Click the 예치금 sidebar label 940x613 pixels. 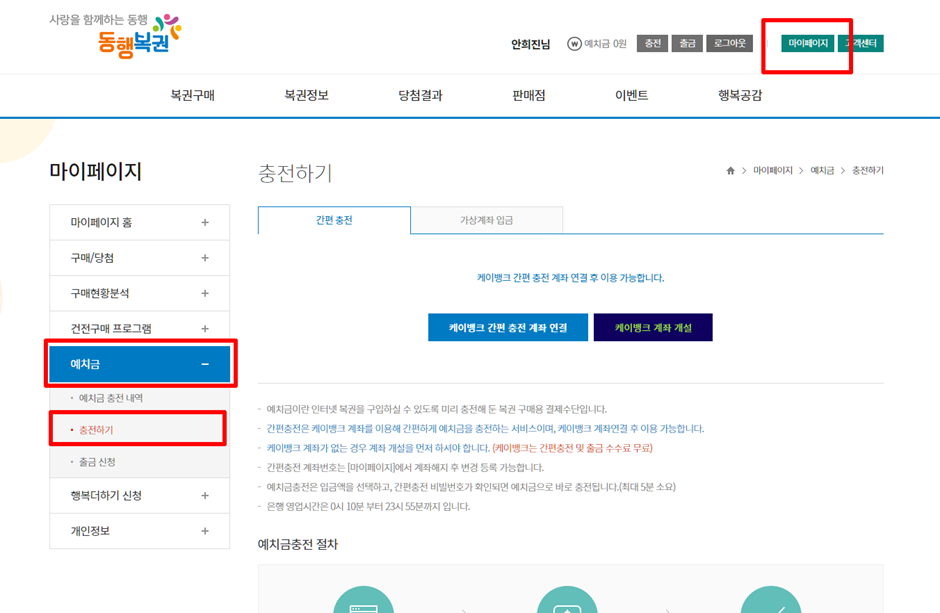pyautogui.click(x=85, y=364)
